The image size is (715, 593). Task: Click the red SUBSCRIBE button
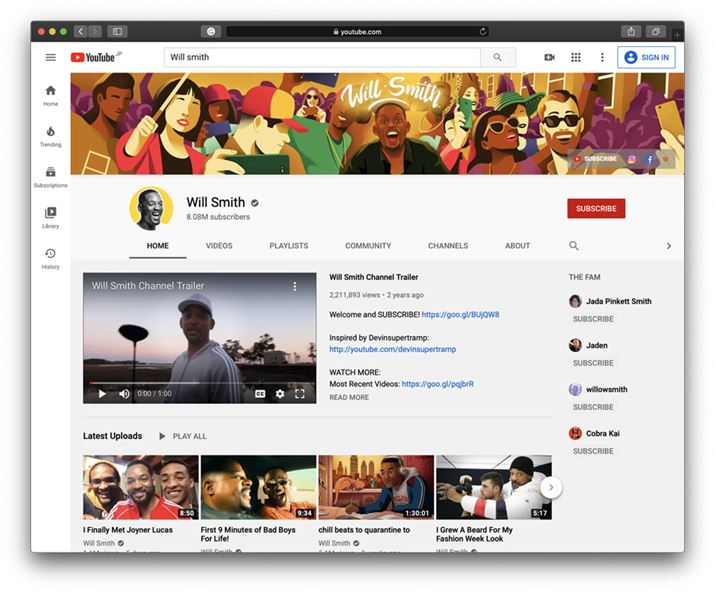[596, 208]
